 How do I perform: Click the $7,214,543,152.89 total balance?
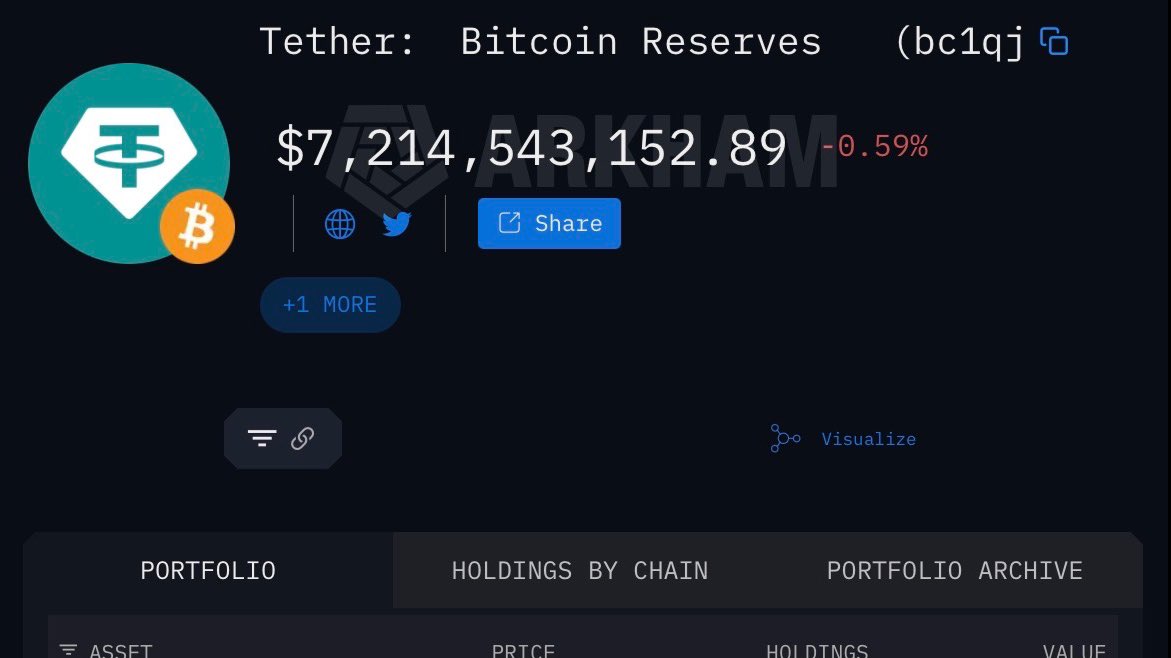coord(531,149)
